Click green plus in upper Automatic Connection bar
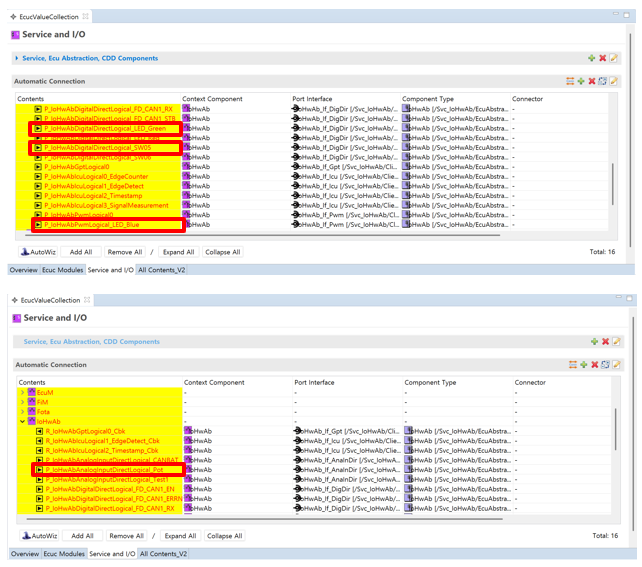 (x=581, y=81)
